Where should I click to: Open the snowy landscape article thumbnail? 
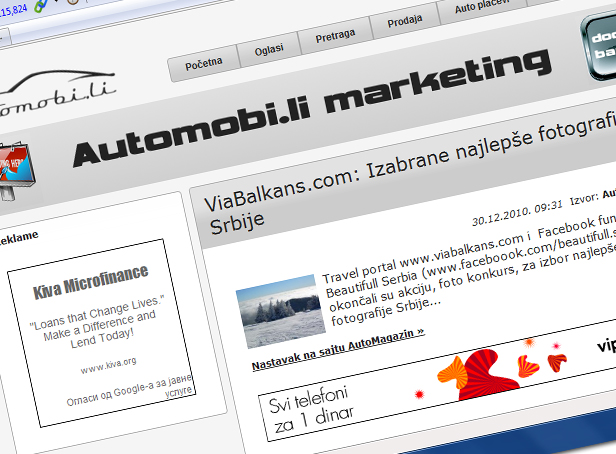pyautogui.click(x=281, y=311)
